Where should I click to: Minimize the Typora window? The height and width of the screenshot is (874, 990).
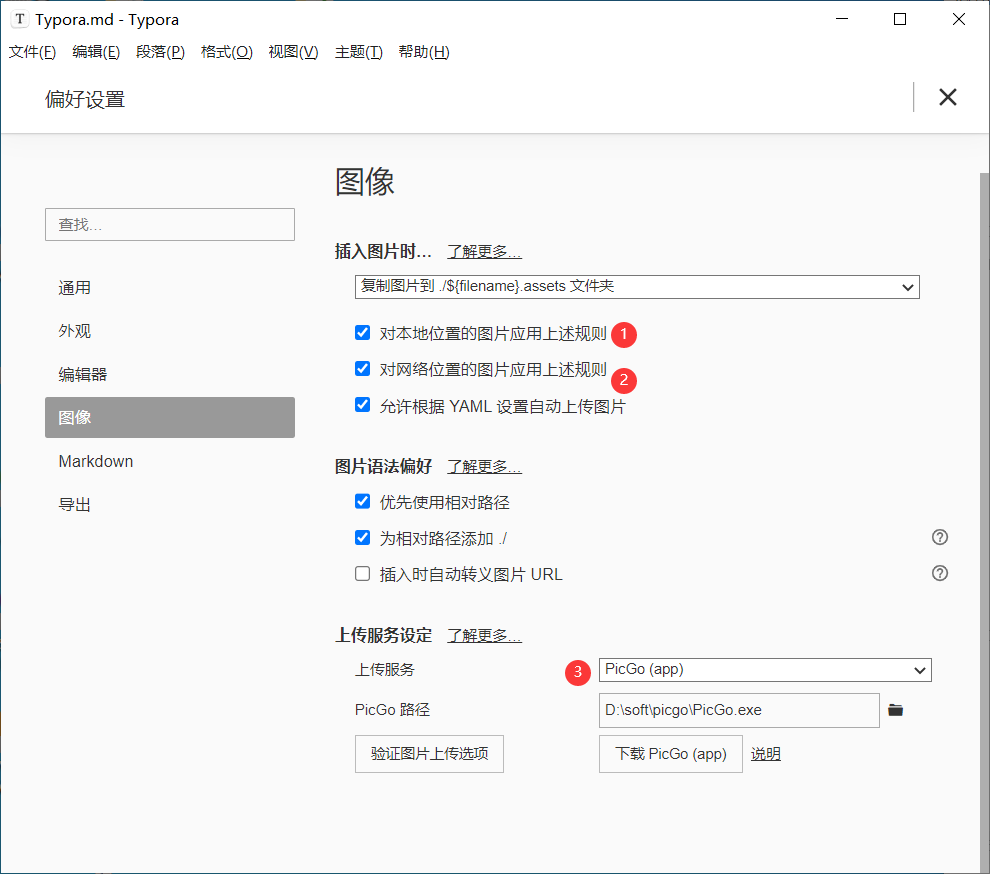coord(842,19)
